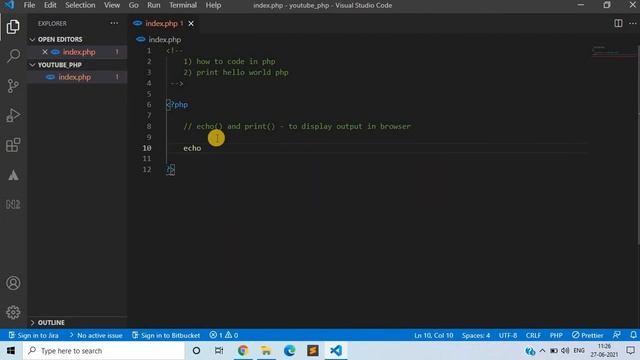The height and width of the screenshot is (360, 640).
Task: Open the Help menu
Action: 213,5
